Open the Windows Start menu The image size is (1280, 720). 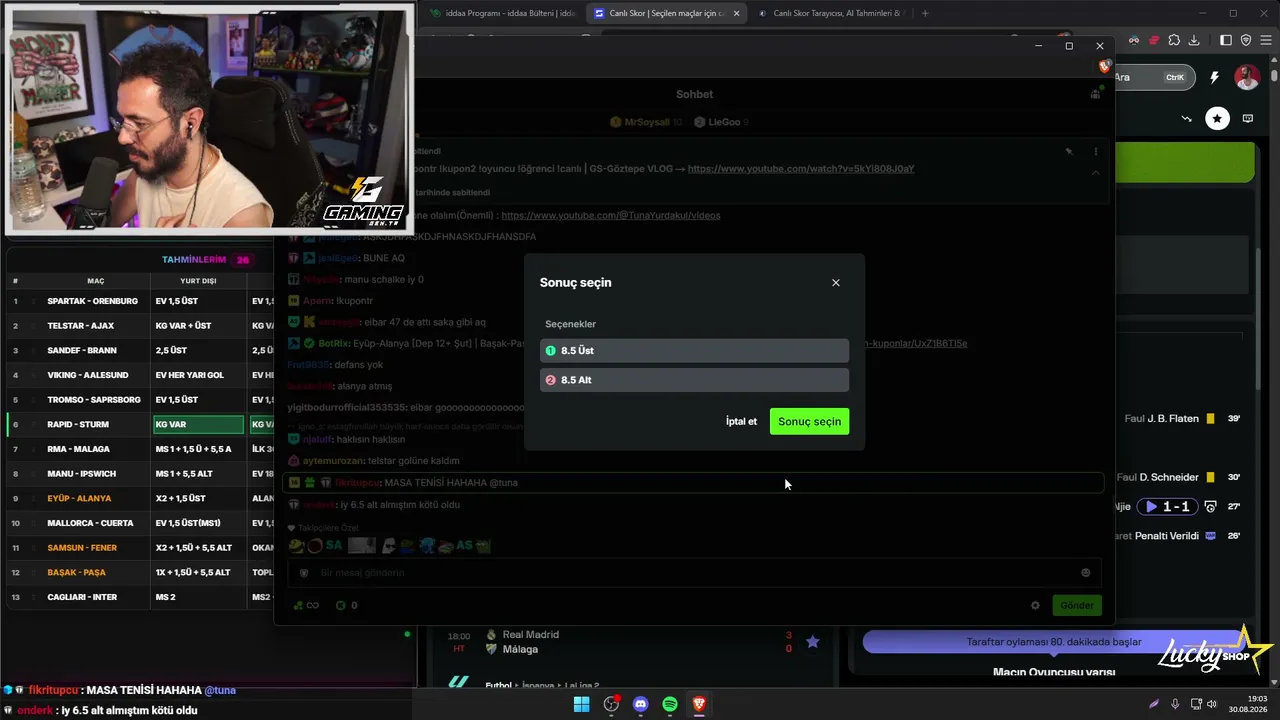581,704
